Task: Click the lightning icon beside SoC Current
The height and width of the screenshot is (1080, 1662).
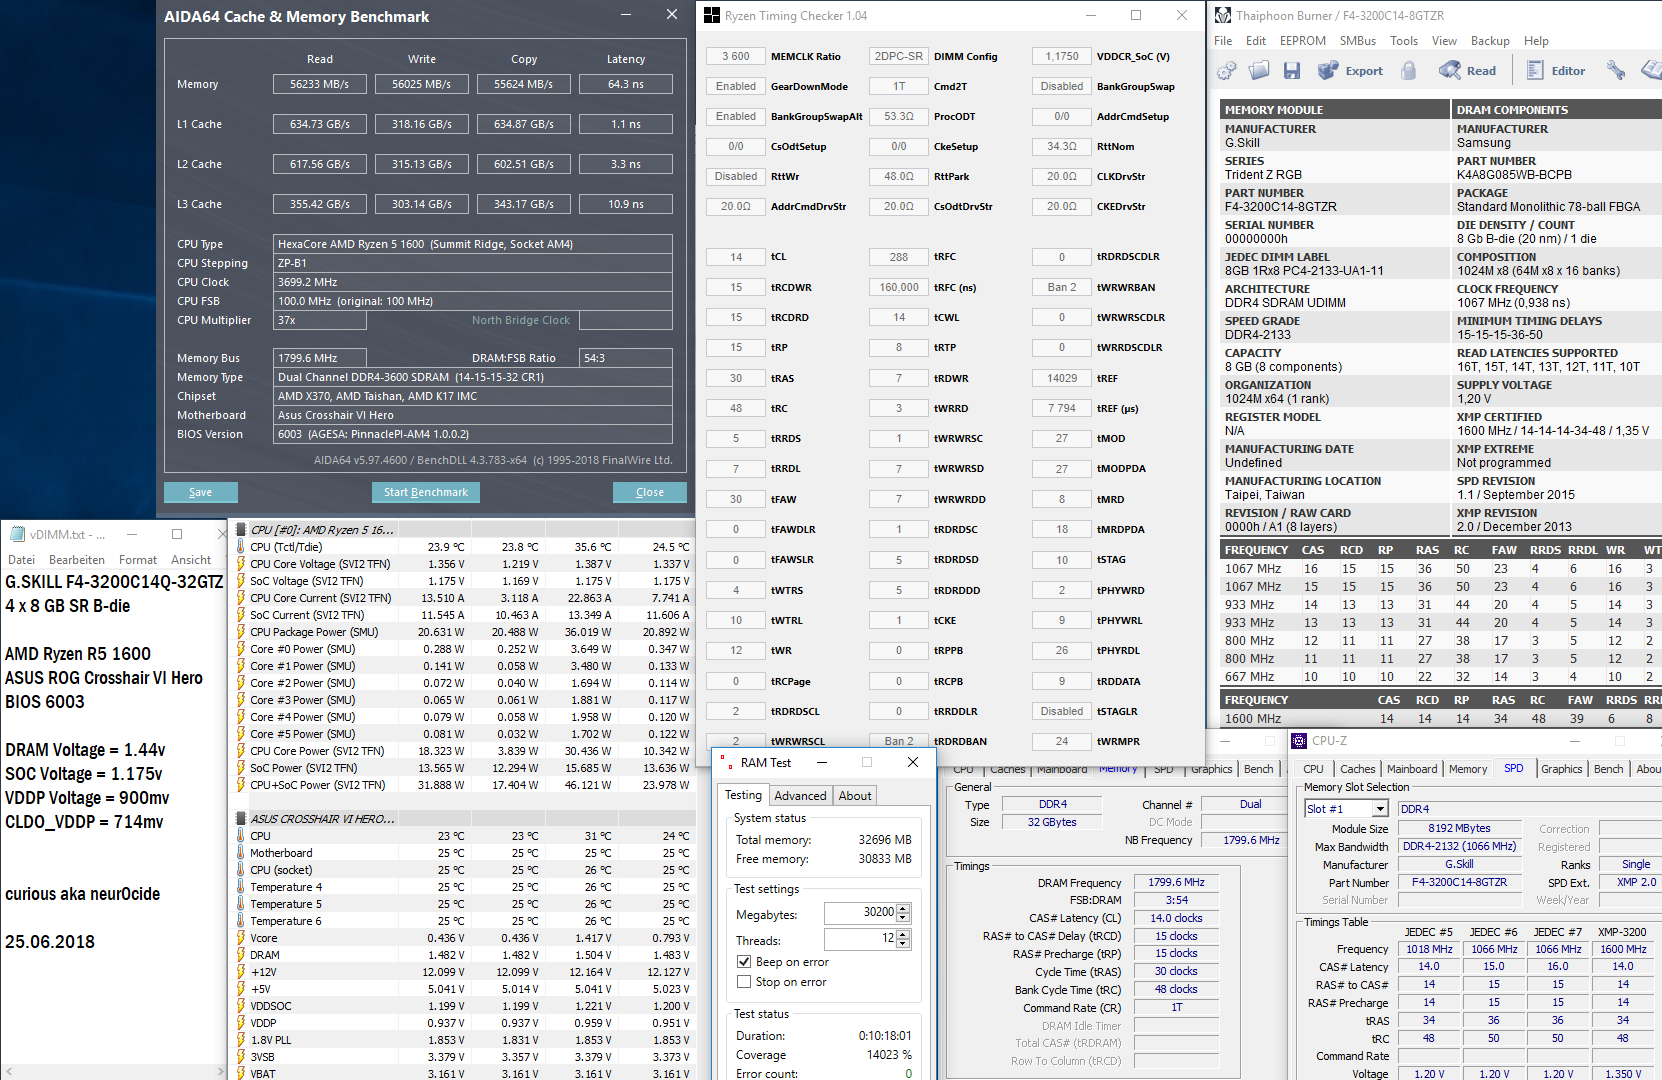Action: [241, 615]
